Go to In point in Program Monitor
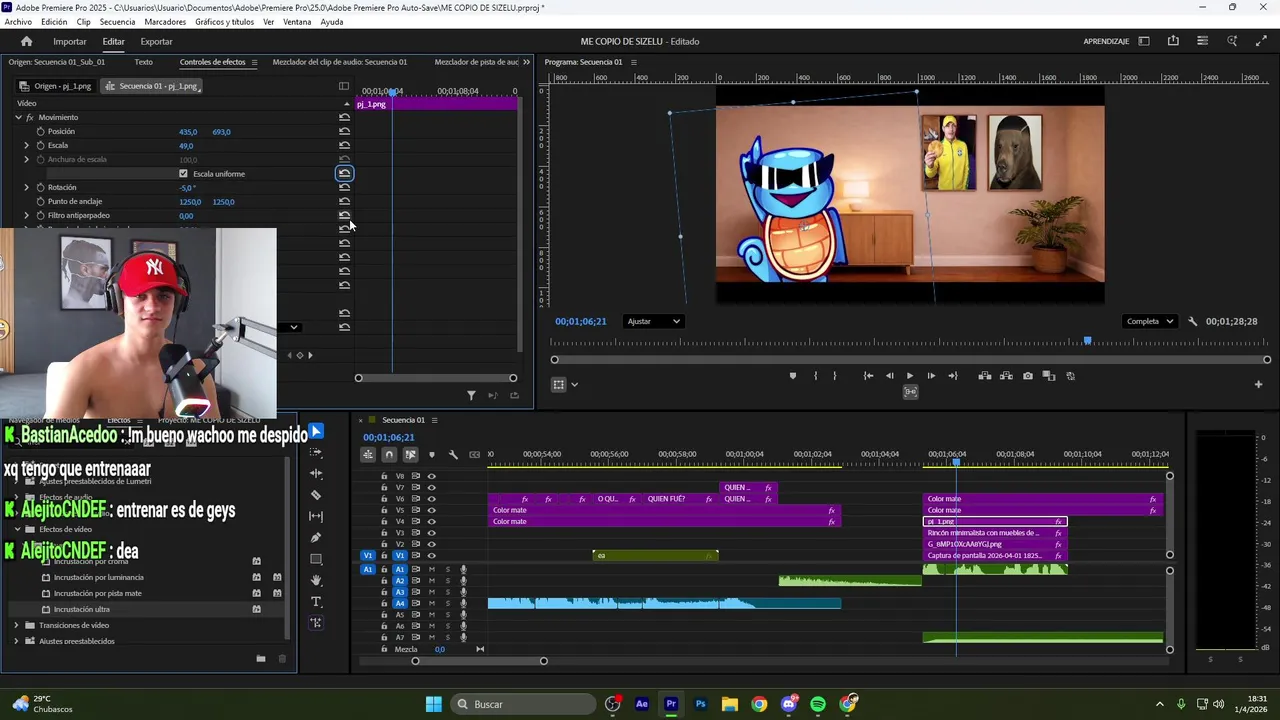1280x720 pixels. [x=868, y=376]
